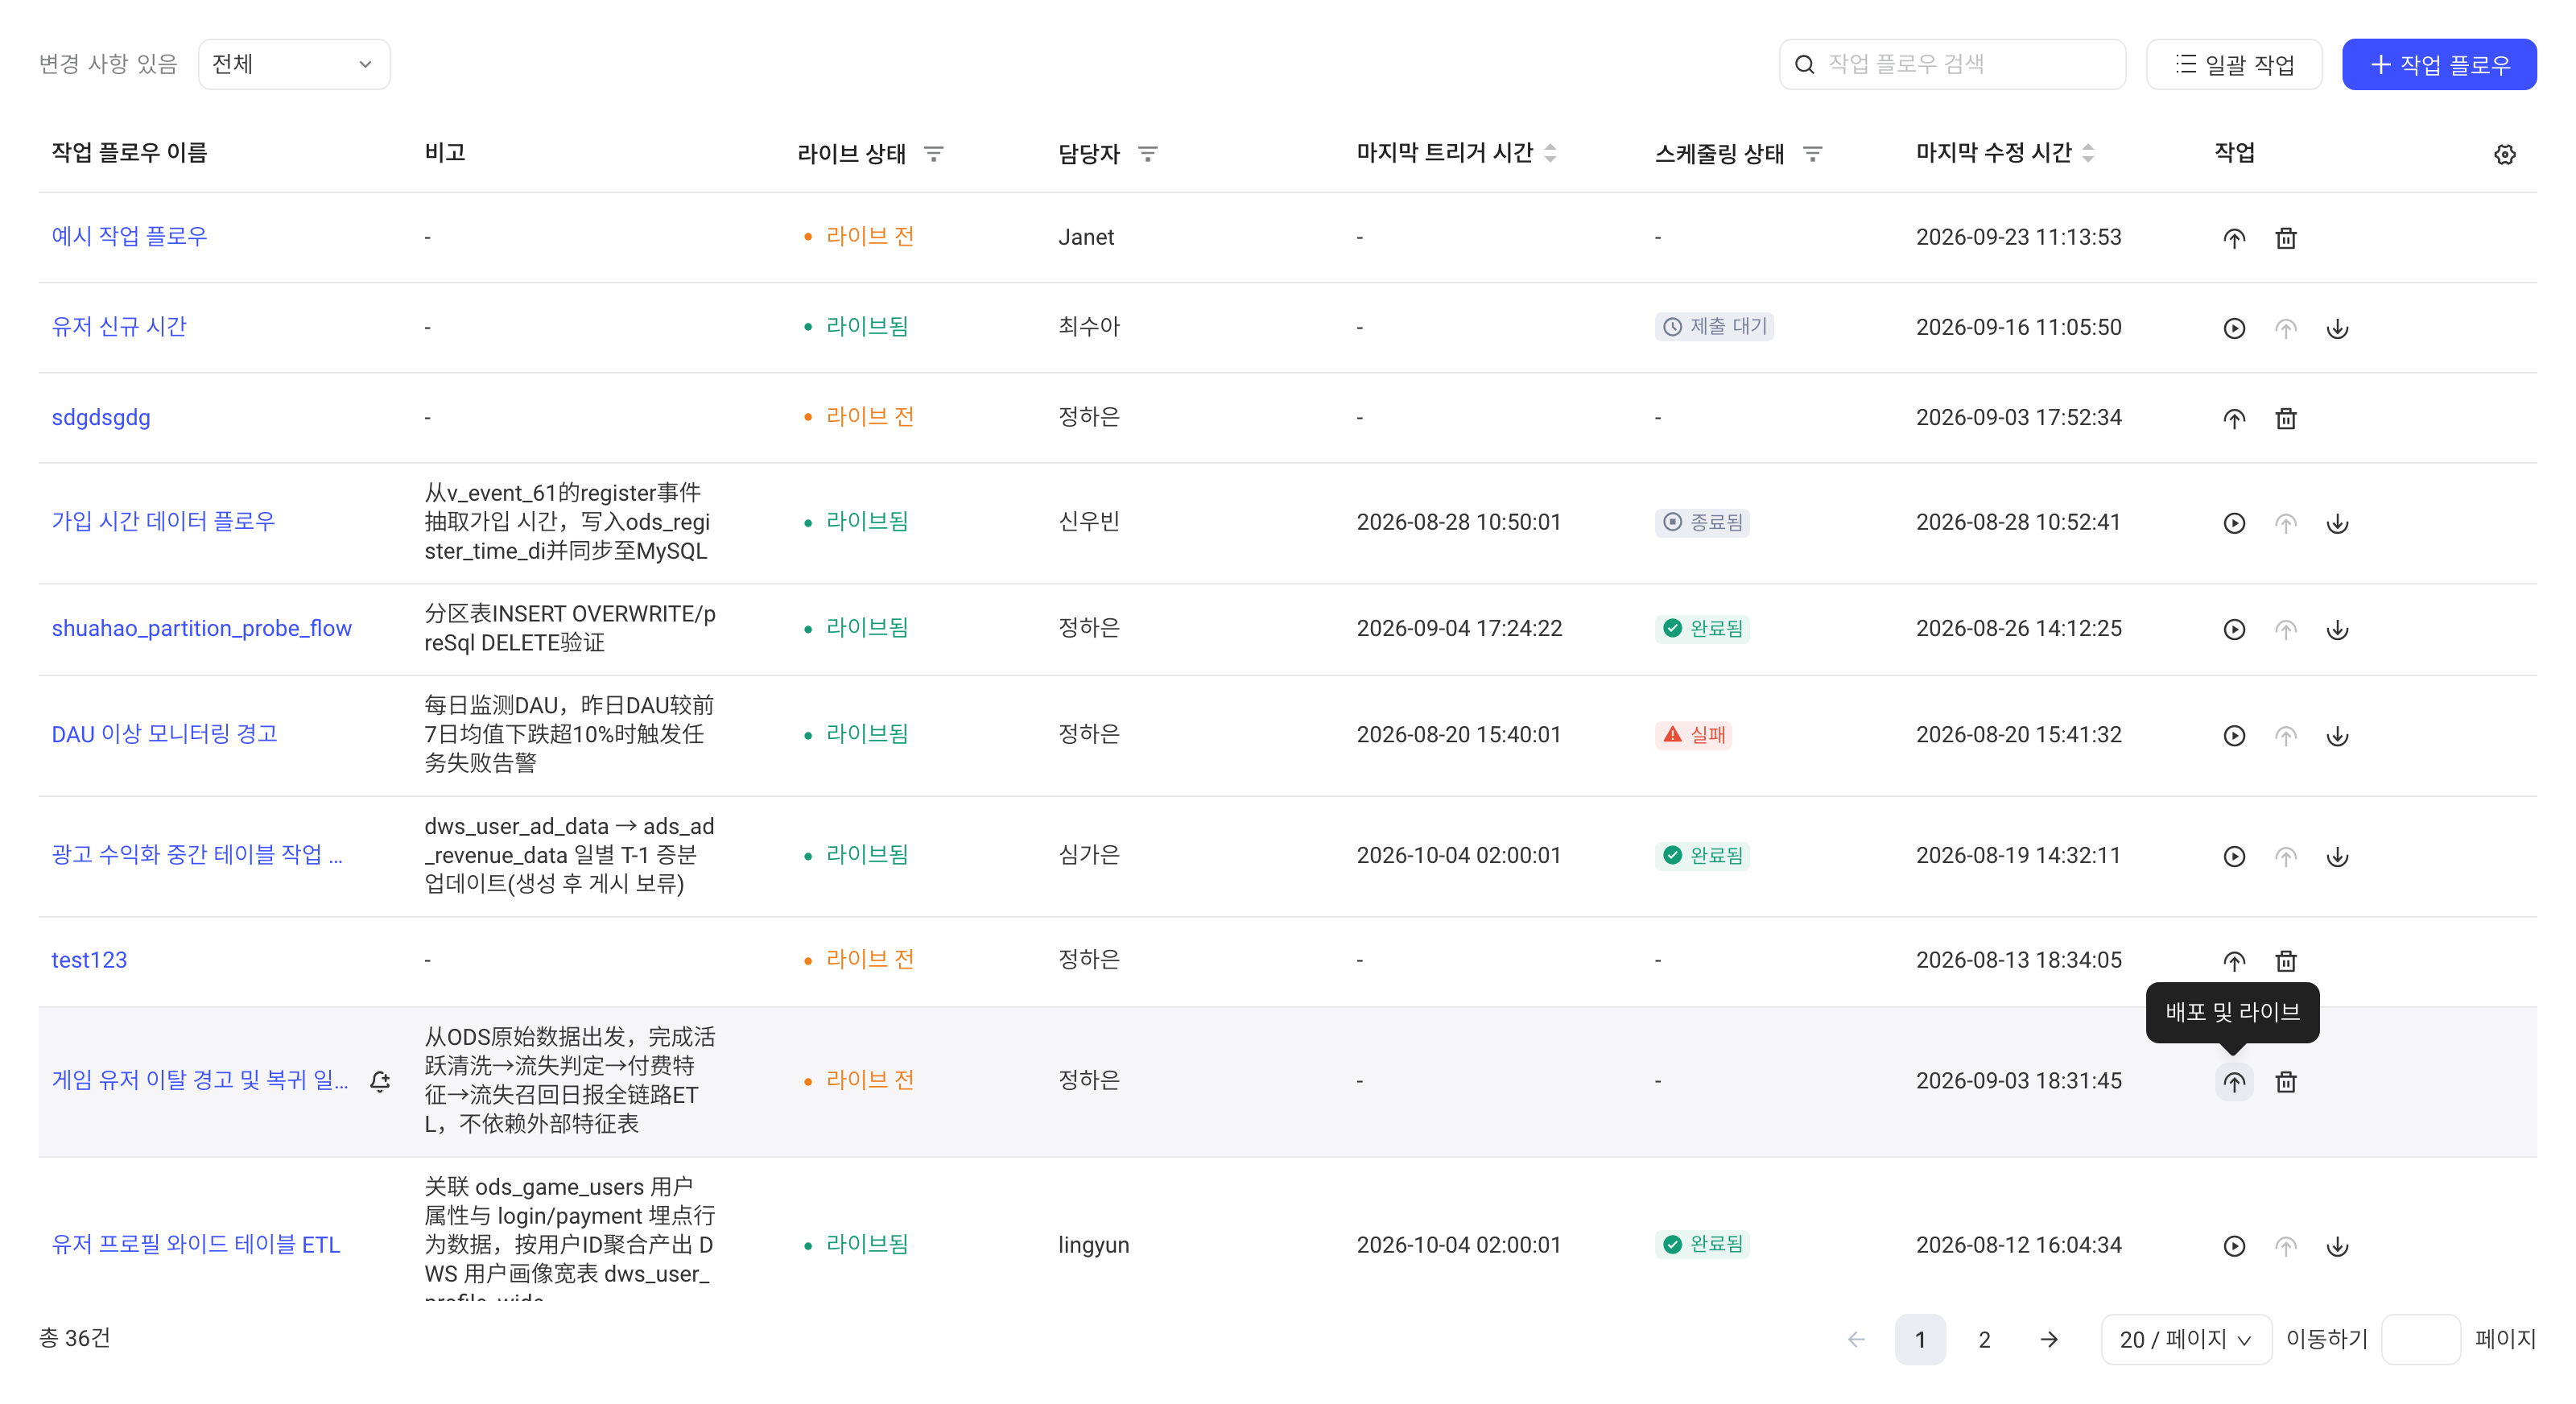This screenshot has height=1404, width=2576.
Task: Click the next page arrow
Action: 2048,1339
